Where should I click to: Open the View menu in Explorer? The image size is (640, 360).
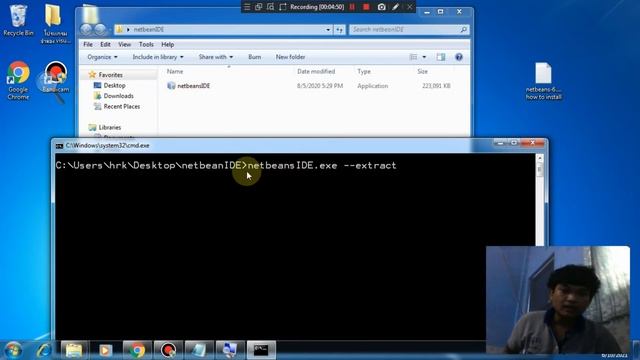pos(124,44)
